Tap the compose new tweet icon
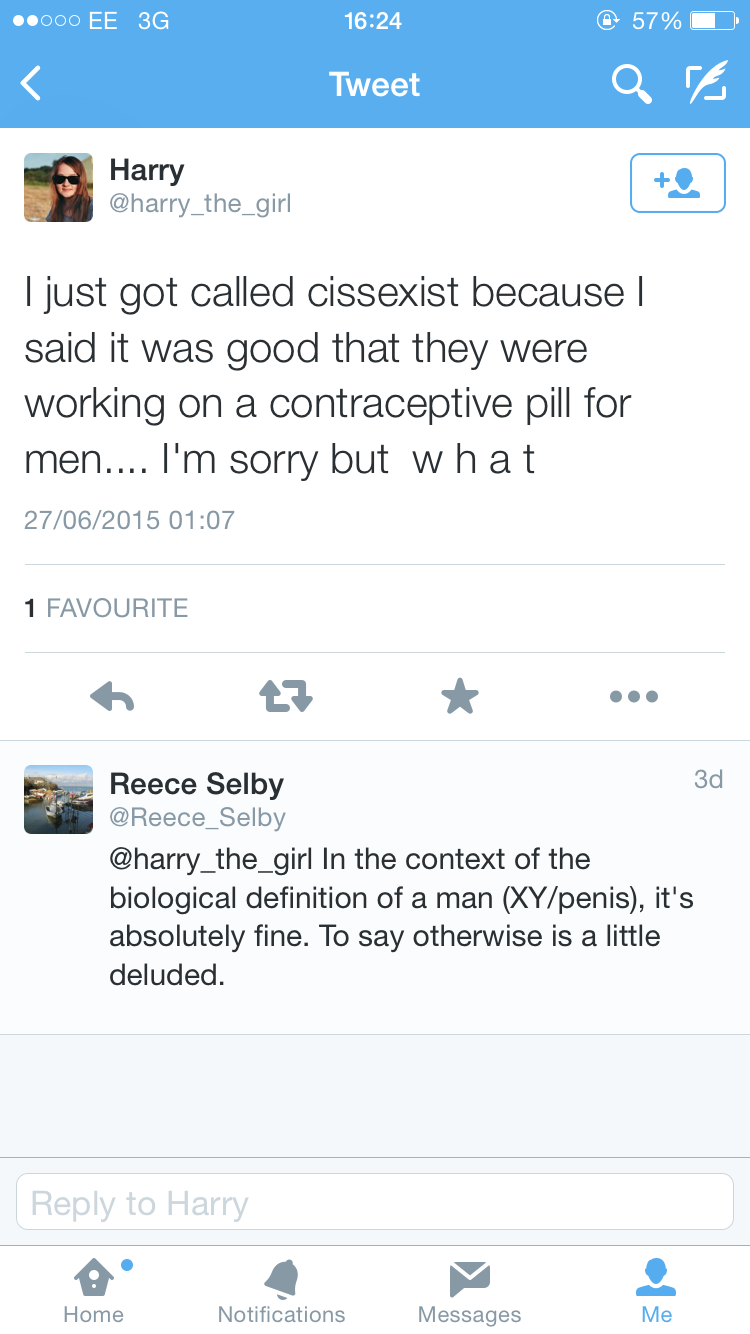 coord(705,84)
